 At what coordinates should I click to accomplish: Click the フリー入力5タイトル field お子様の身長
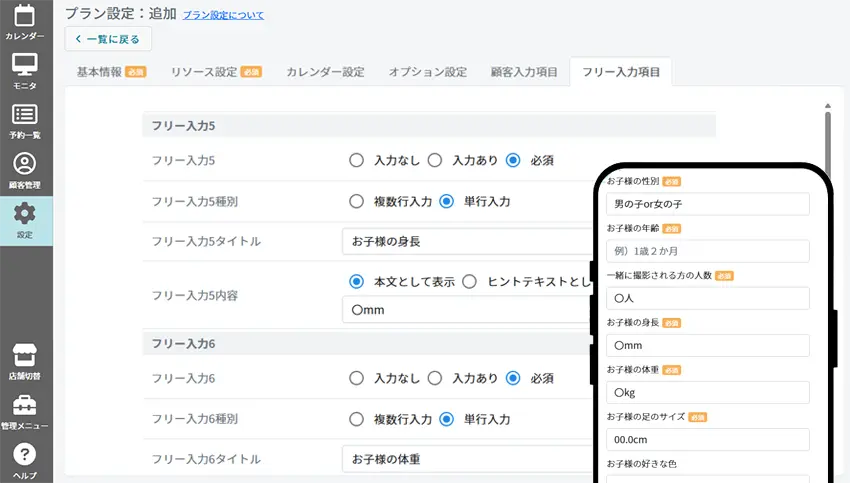468,242
